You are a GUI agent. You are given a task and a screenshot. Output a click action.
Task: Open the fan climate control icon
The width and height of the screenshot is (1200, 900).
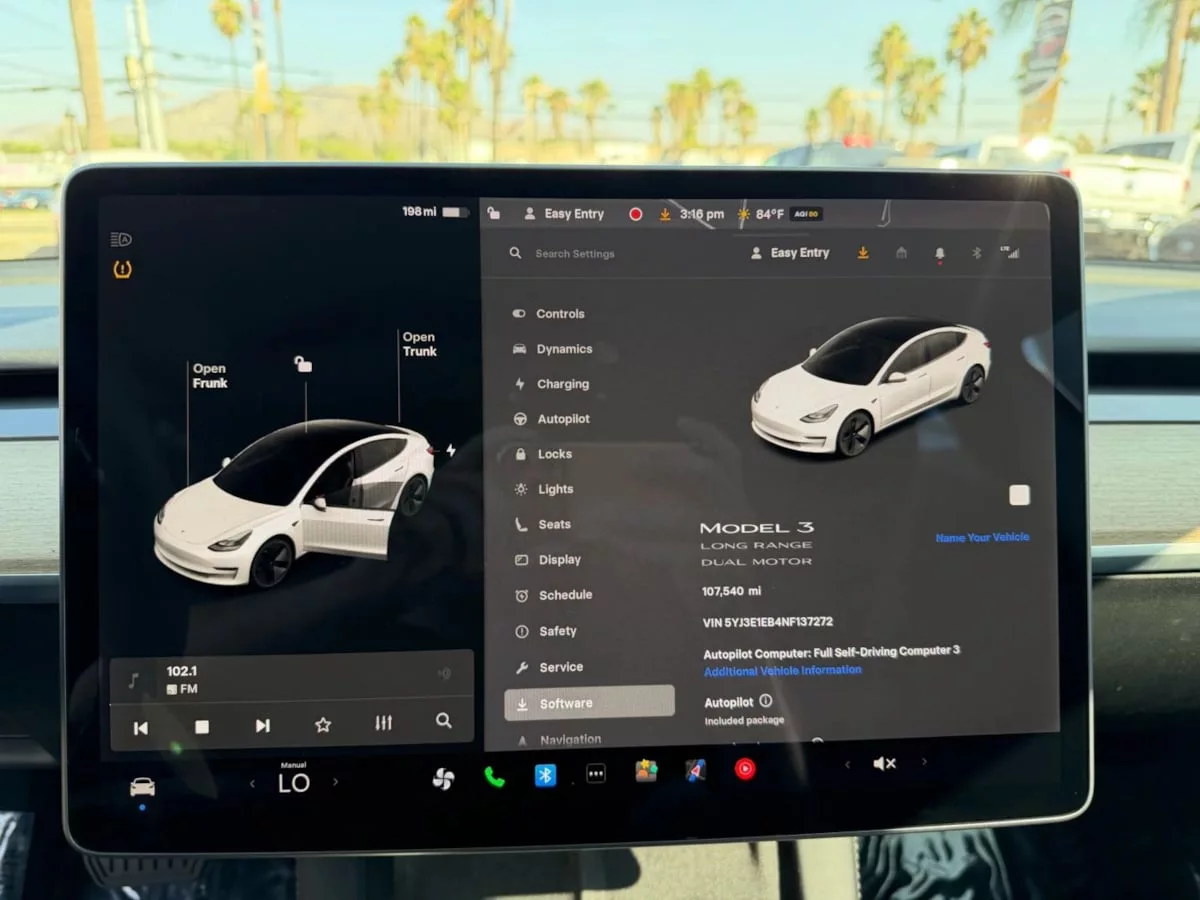pyautogui.click(x=443, y=778)
